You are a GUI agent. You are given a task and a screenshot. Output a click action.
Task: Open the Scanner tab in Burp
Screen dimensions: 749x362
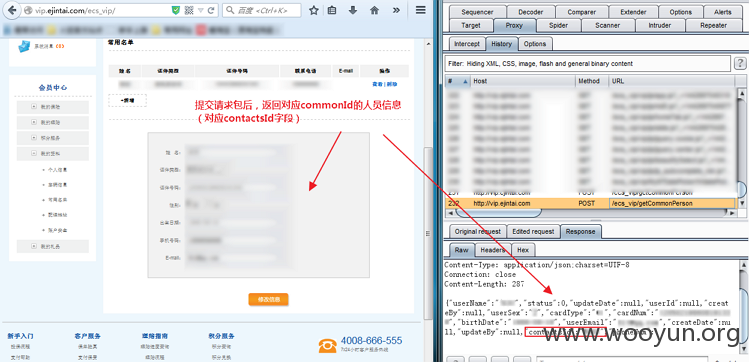click(607, 25)
